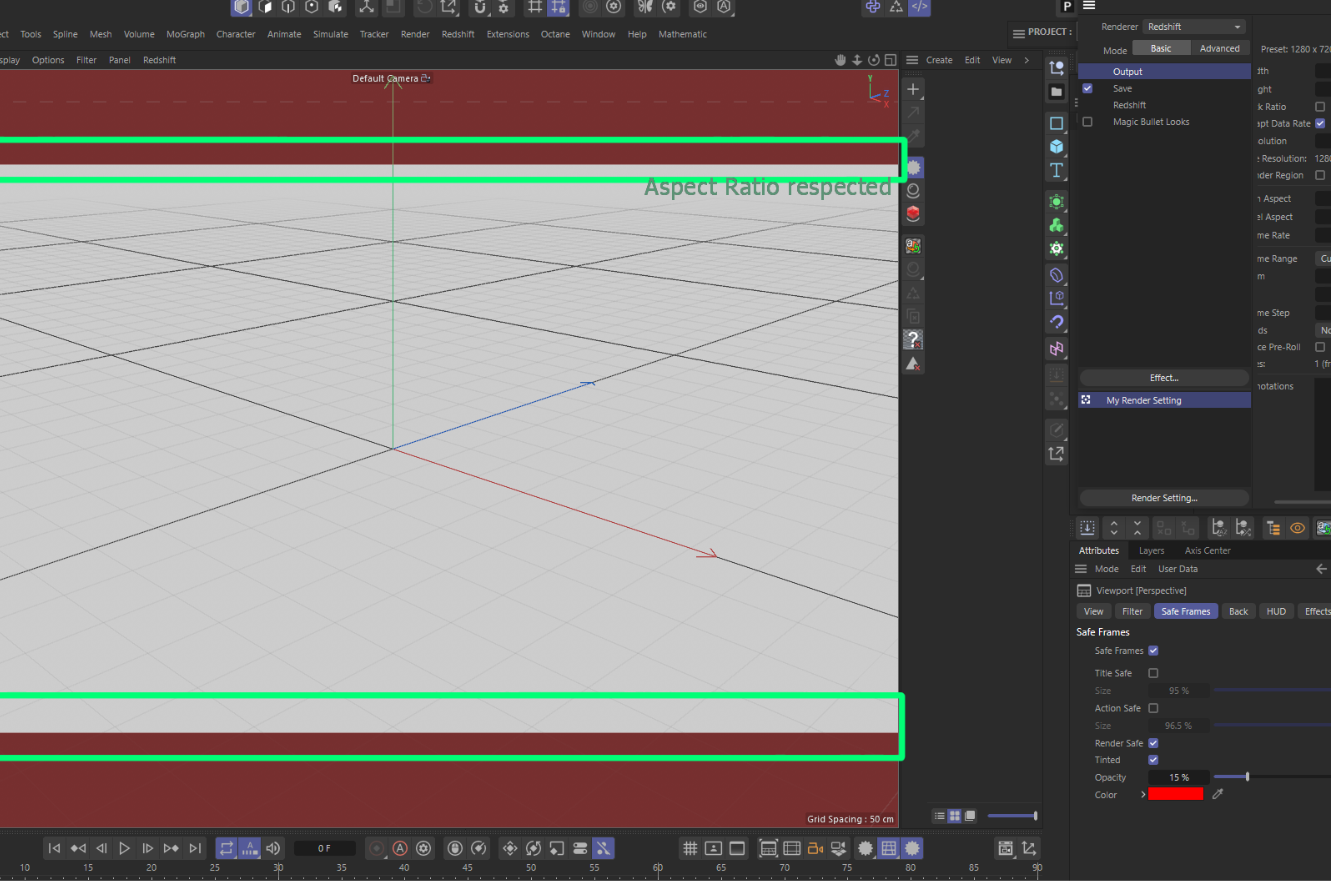Image resolution: width=1331 pixels, height=882 pixels.
Task: Open the render settings window hamburger menu
Action: [1089, 5]
